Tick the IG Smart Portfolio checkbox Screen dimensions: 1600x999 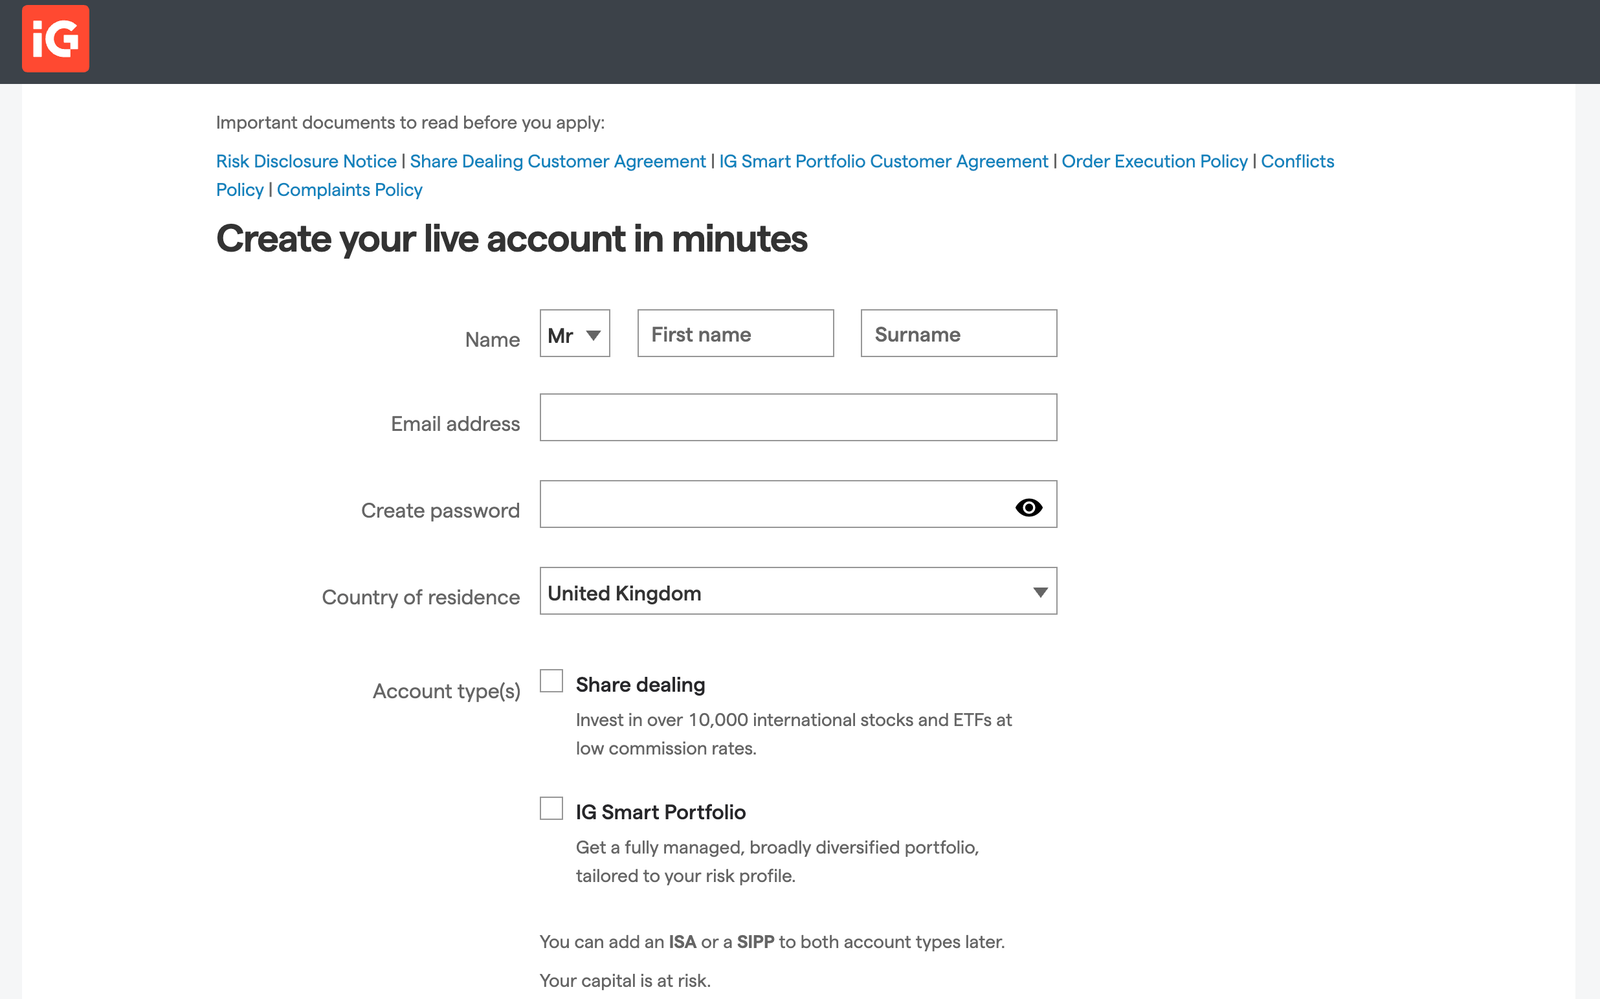pos(551,808)
